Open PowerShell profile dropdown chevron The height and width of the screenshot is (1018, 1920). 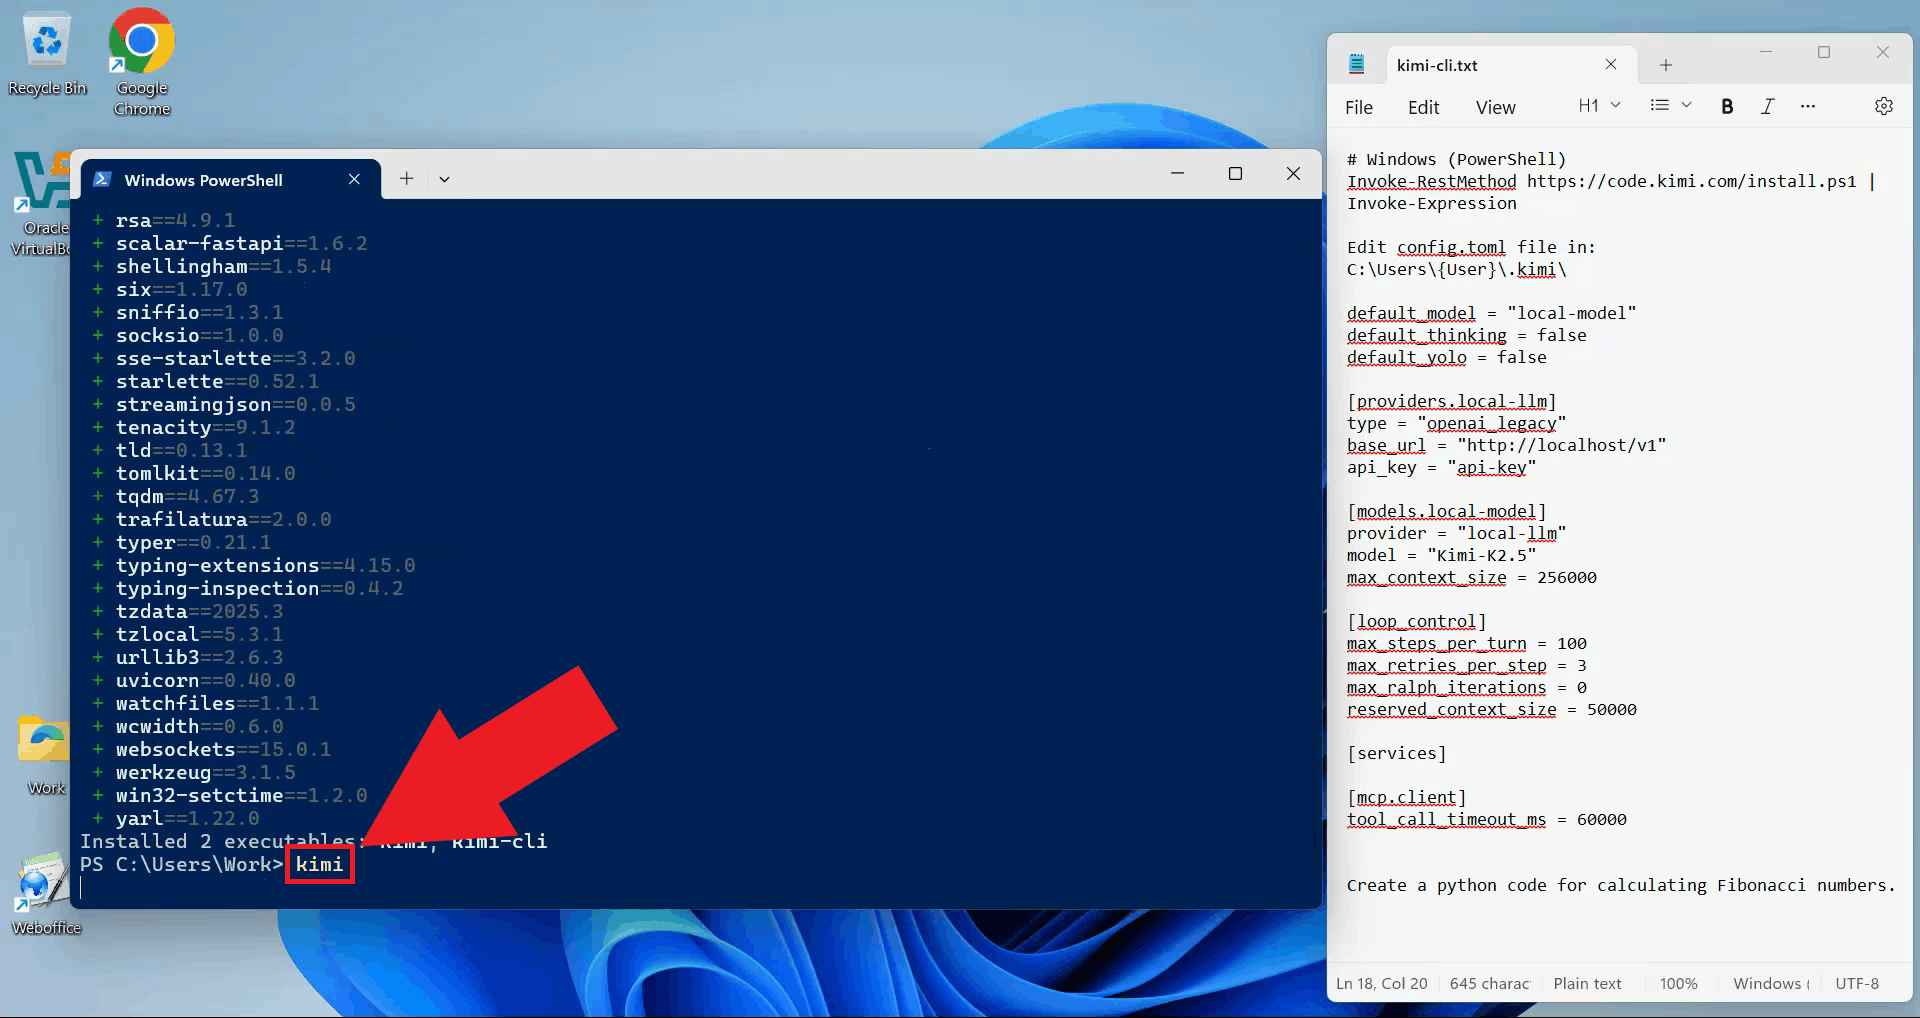tap(444, 179)
